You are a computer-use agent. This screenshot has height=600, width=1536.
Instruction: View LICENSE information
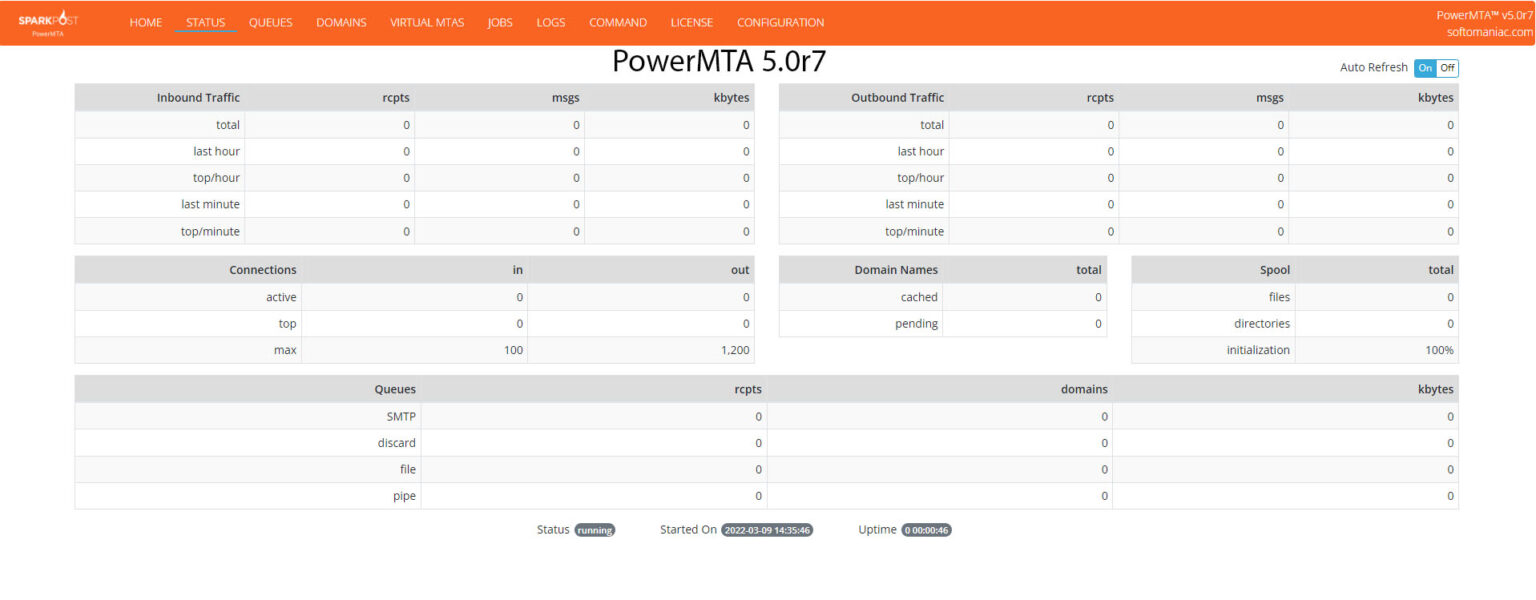click(x=691, y=22)
